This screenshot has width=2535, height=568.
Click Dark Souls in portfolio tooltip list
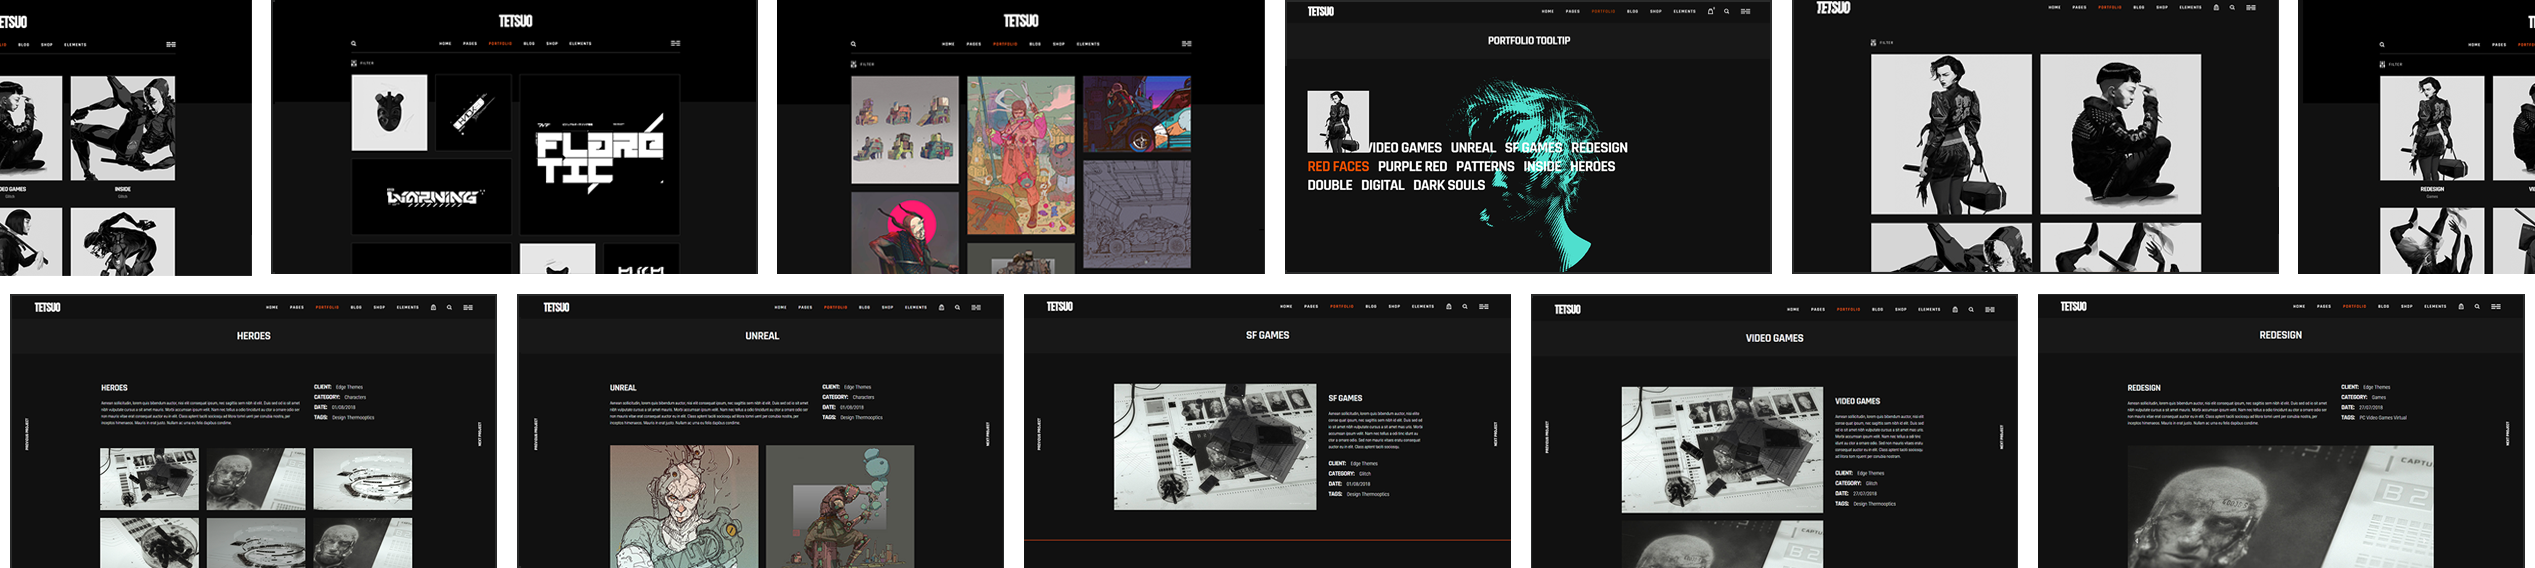pyautogui.click(x=1448, y=185)
